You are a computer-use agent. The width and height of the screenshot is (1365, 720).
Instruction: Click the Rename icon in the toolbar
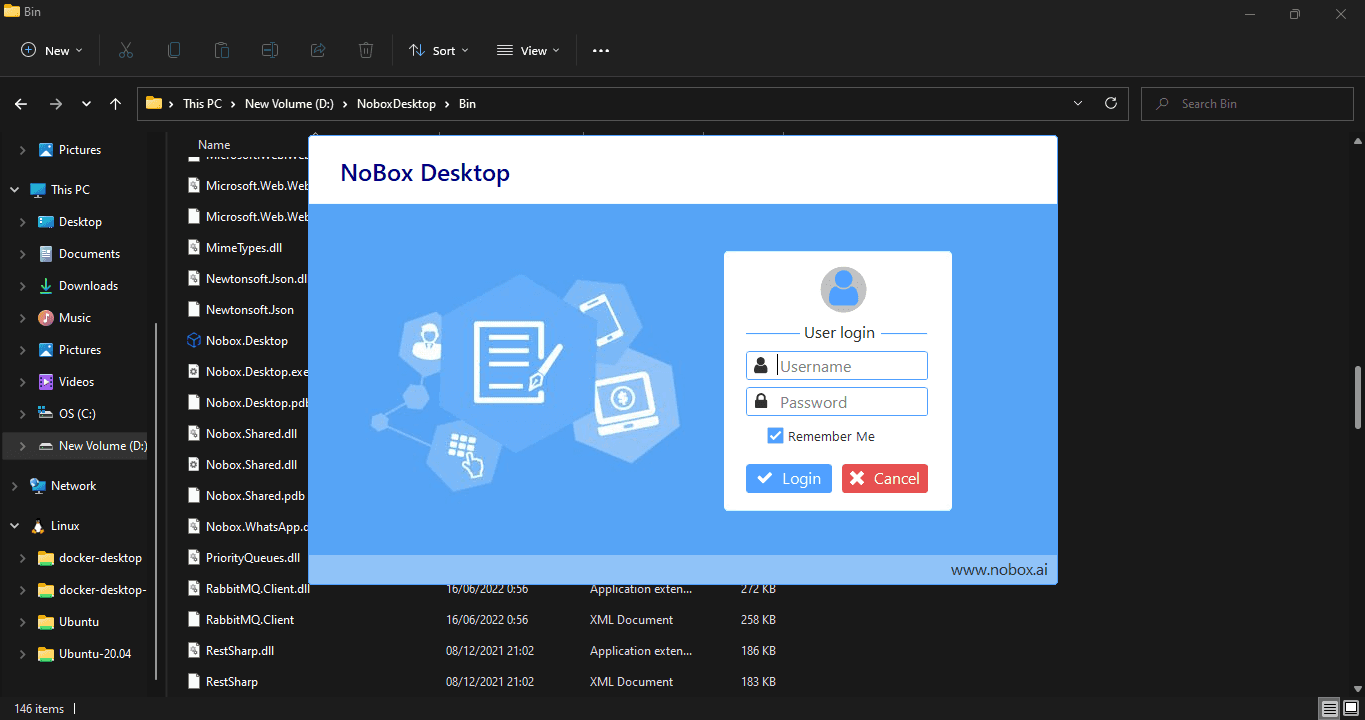[269, 50]
